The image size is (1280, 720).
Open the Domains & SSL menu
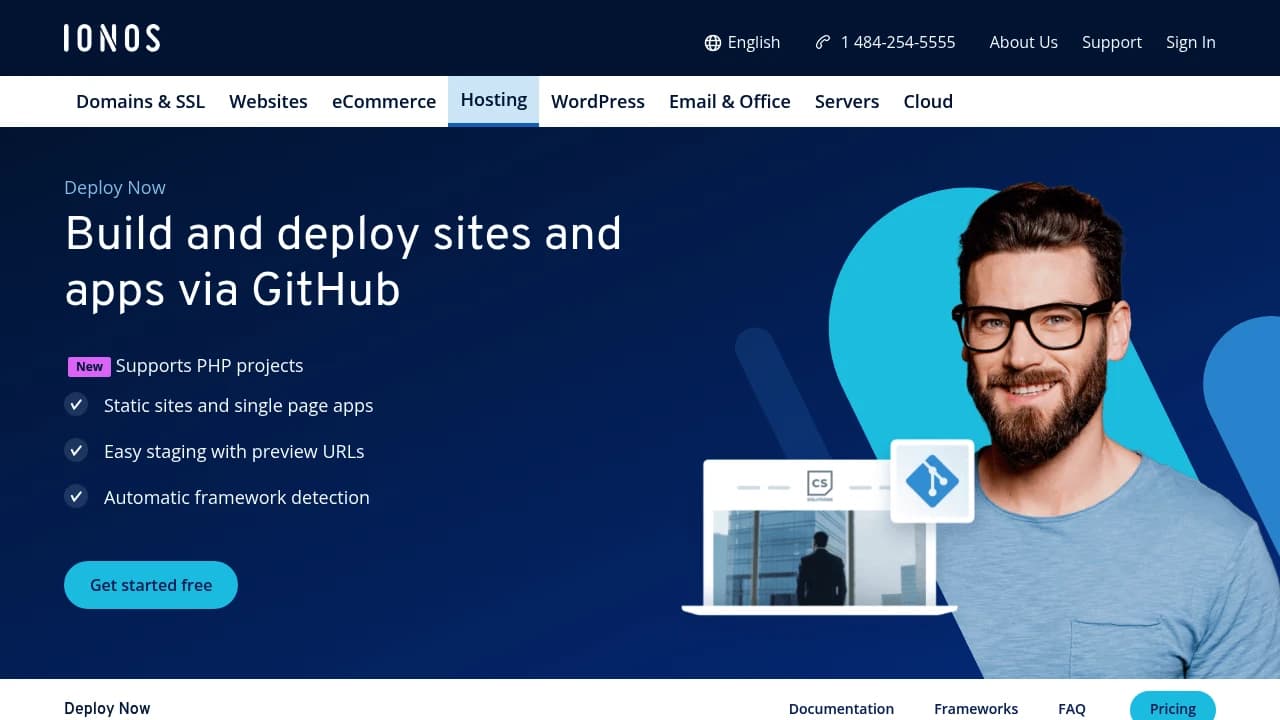tap(140, 101)
